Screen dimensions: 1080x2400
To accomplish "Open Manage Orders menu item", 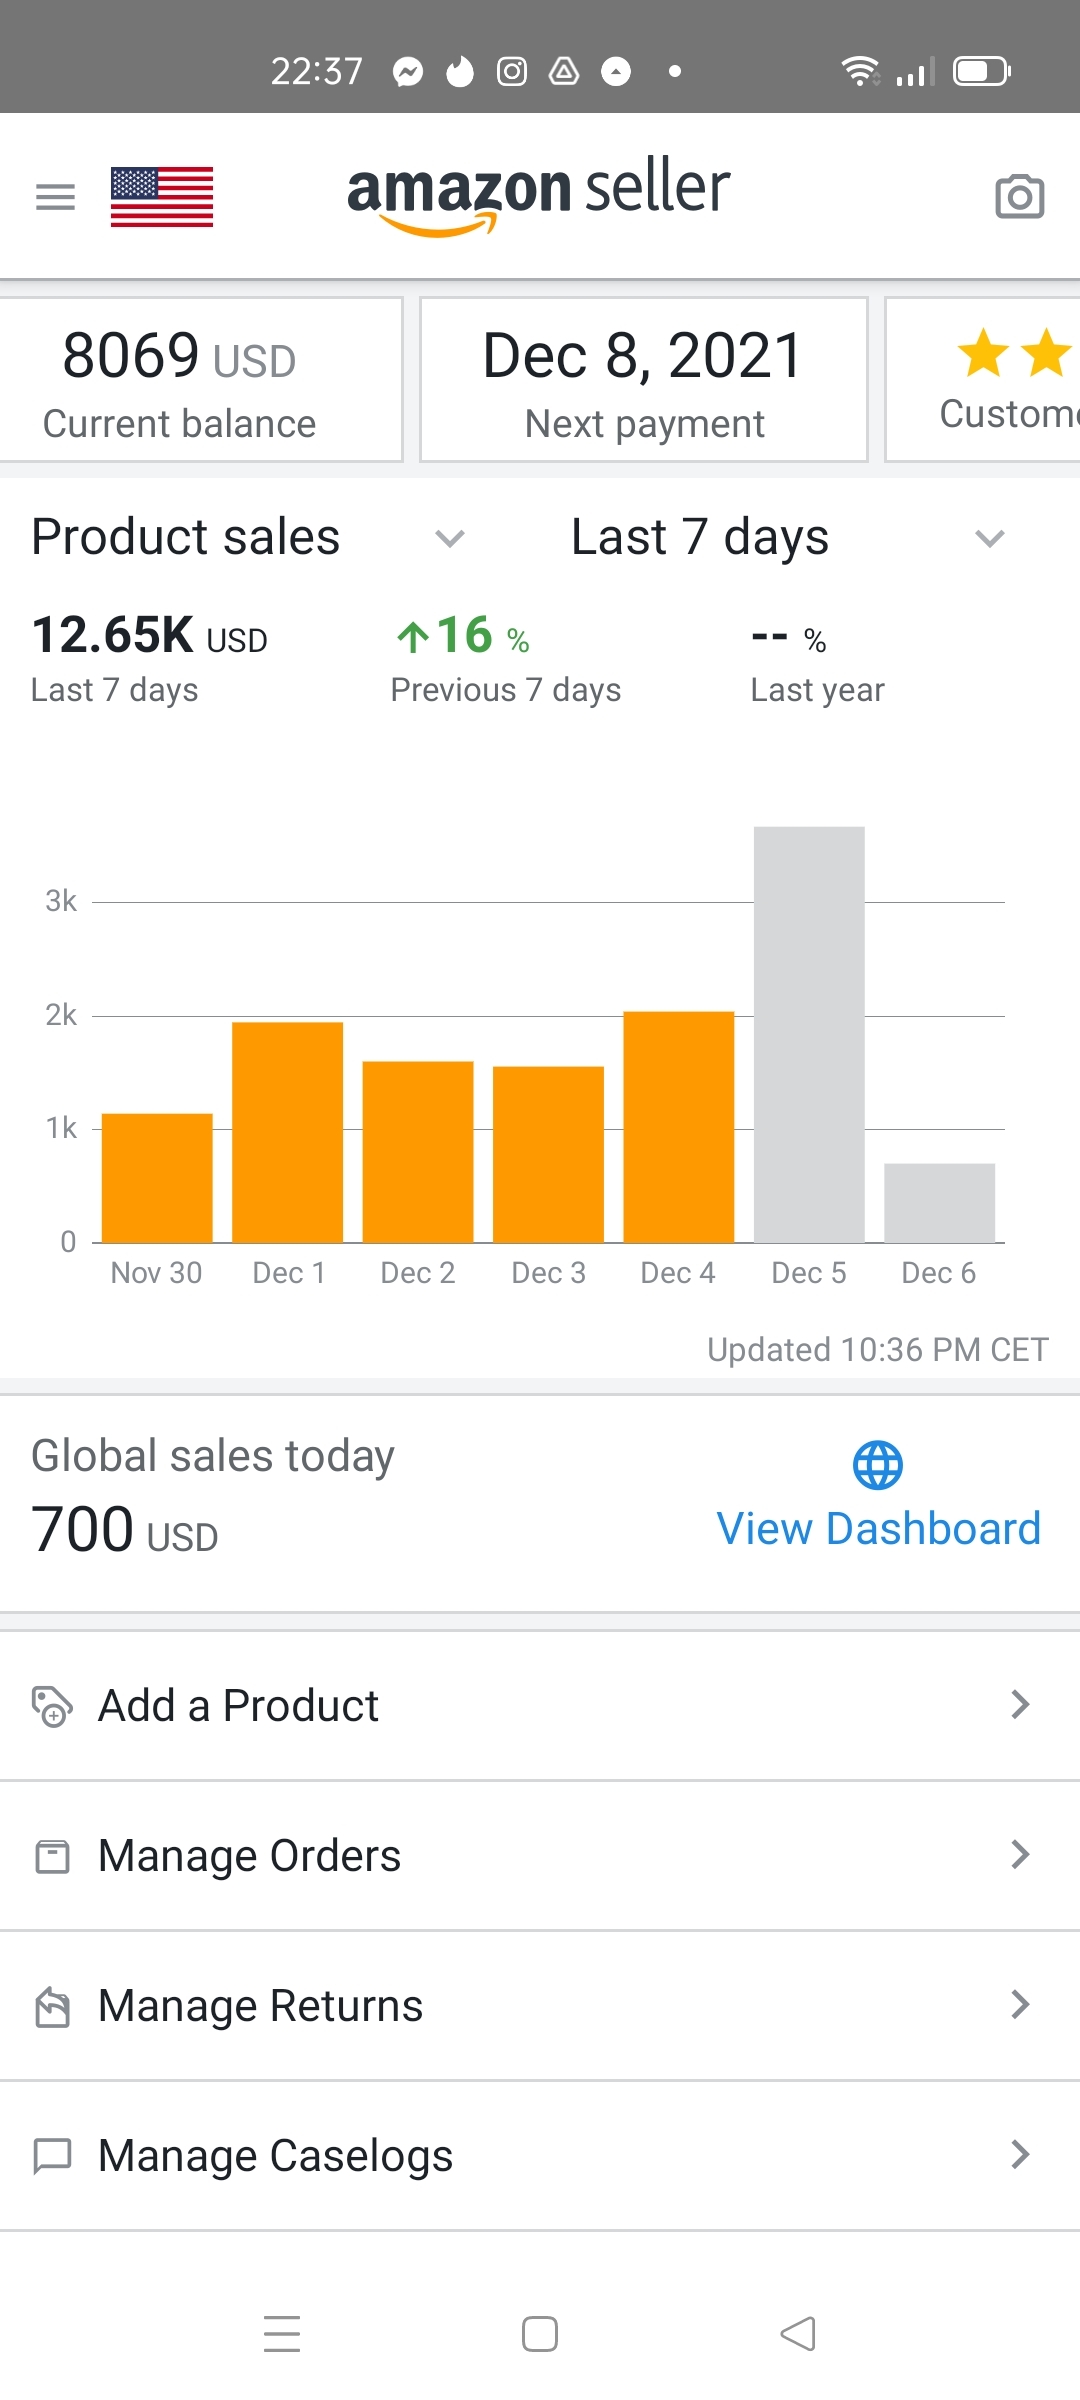I will coord(250,1856).
